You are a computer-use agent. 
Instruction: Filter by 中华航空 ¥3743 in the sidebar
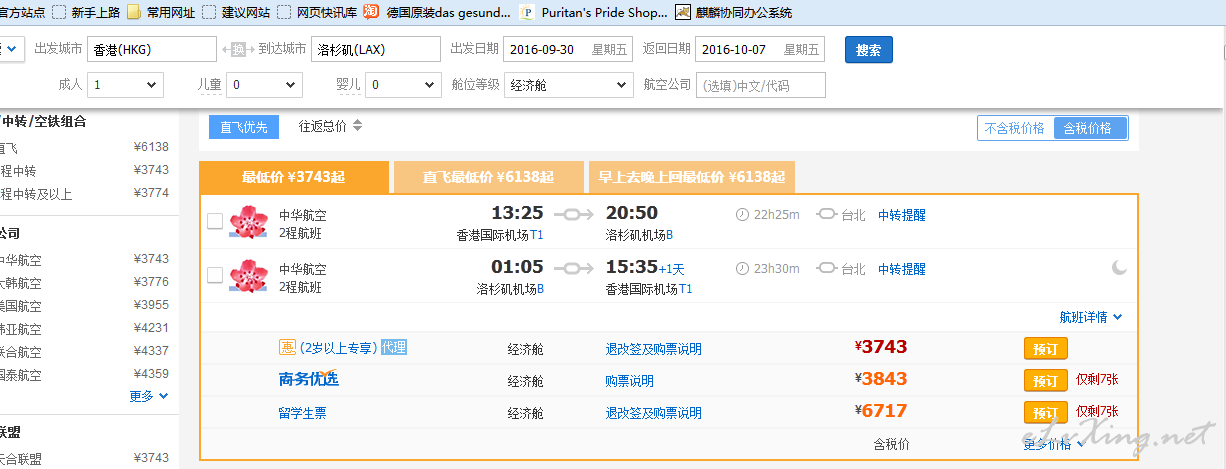tap(85, 259)
